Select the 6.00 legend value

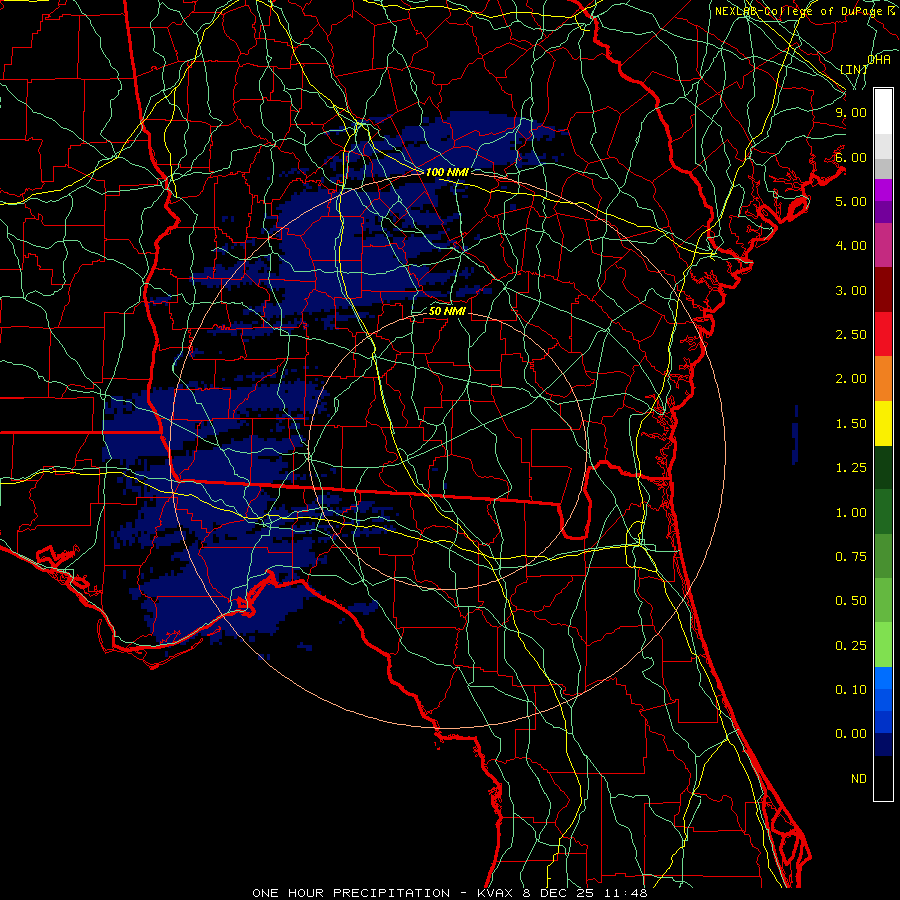[851, 157]
